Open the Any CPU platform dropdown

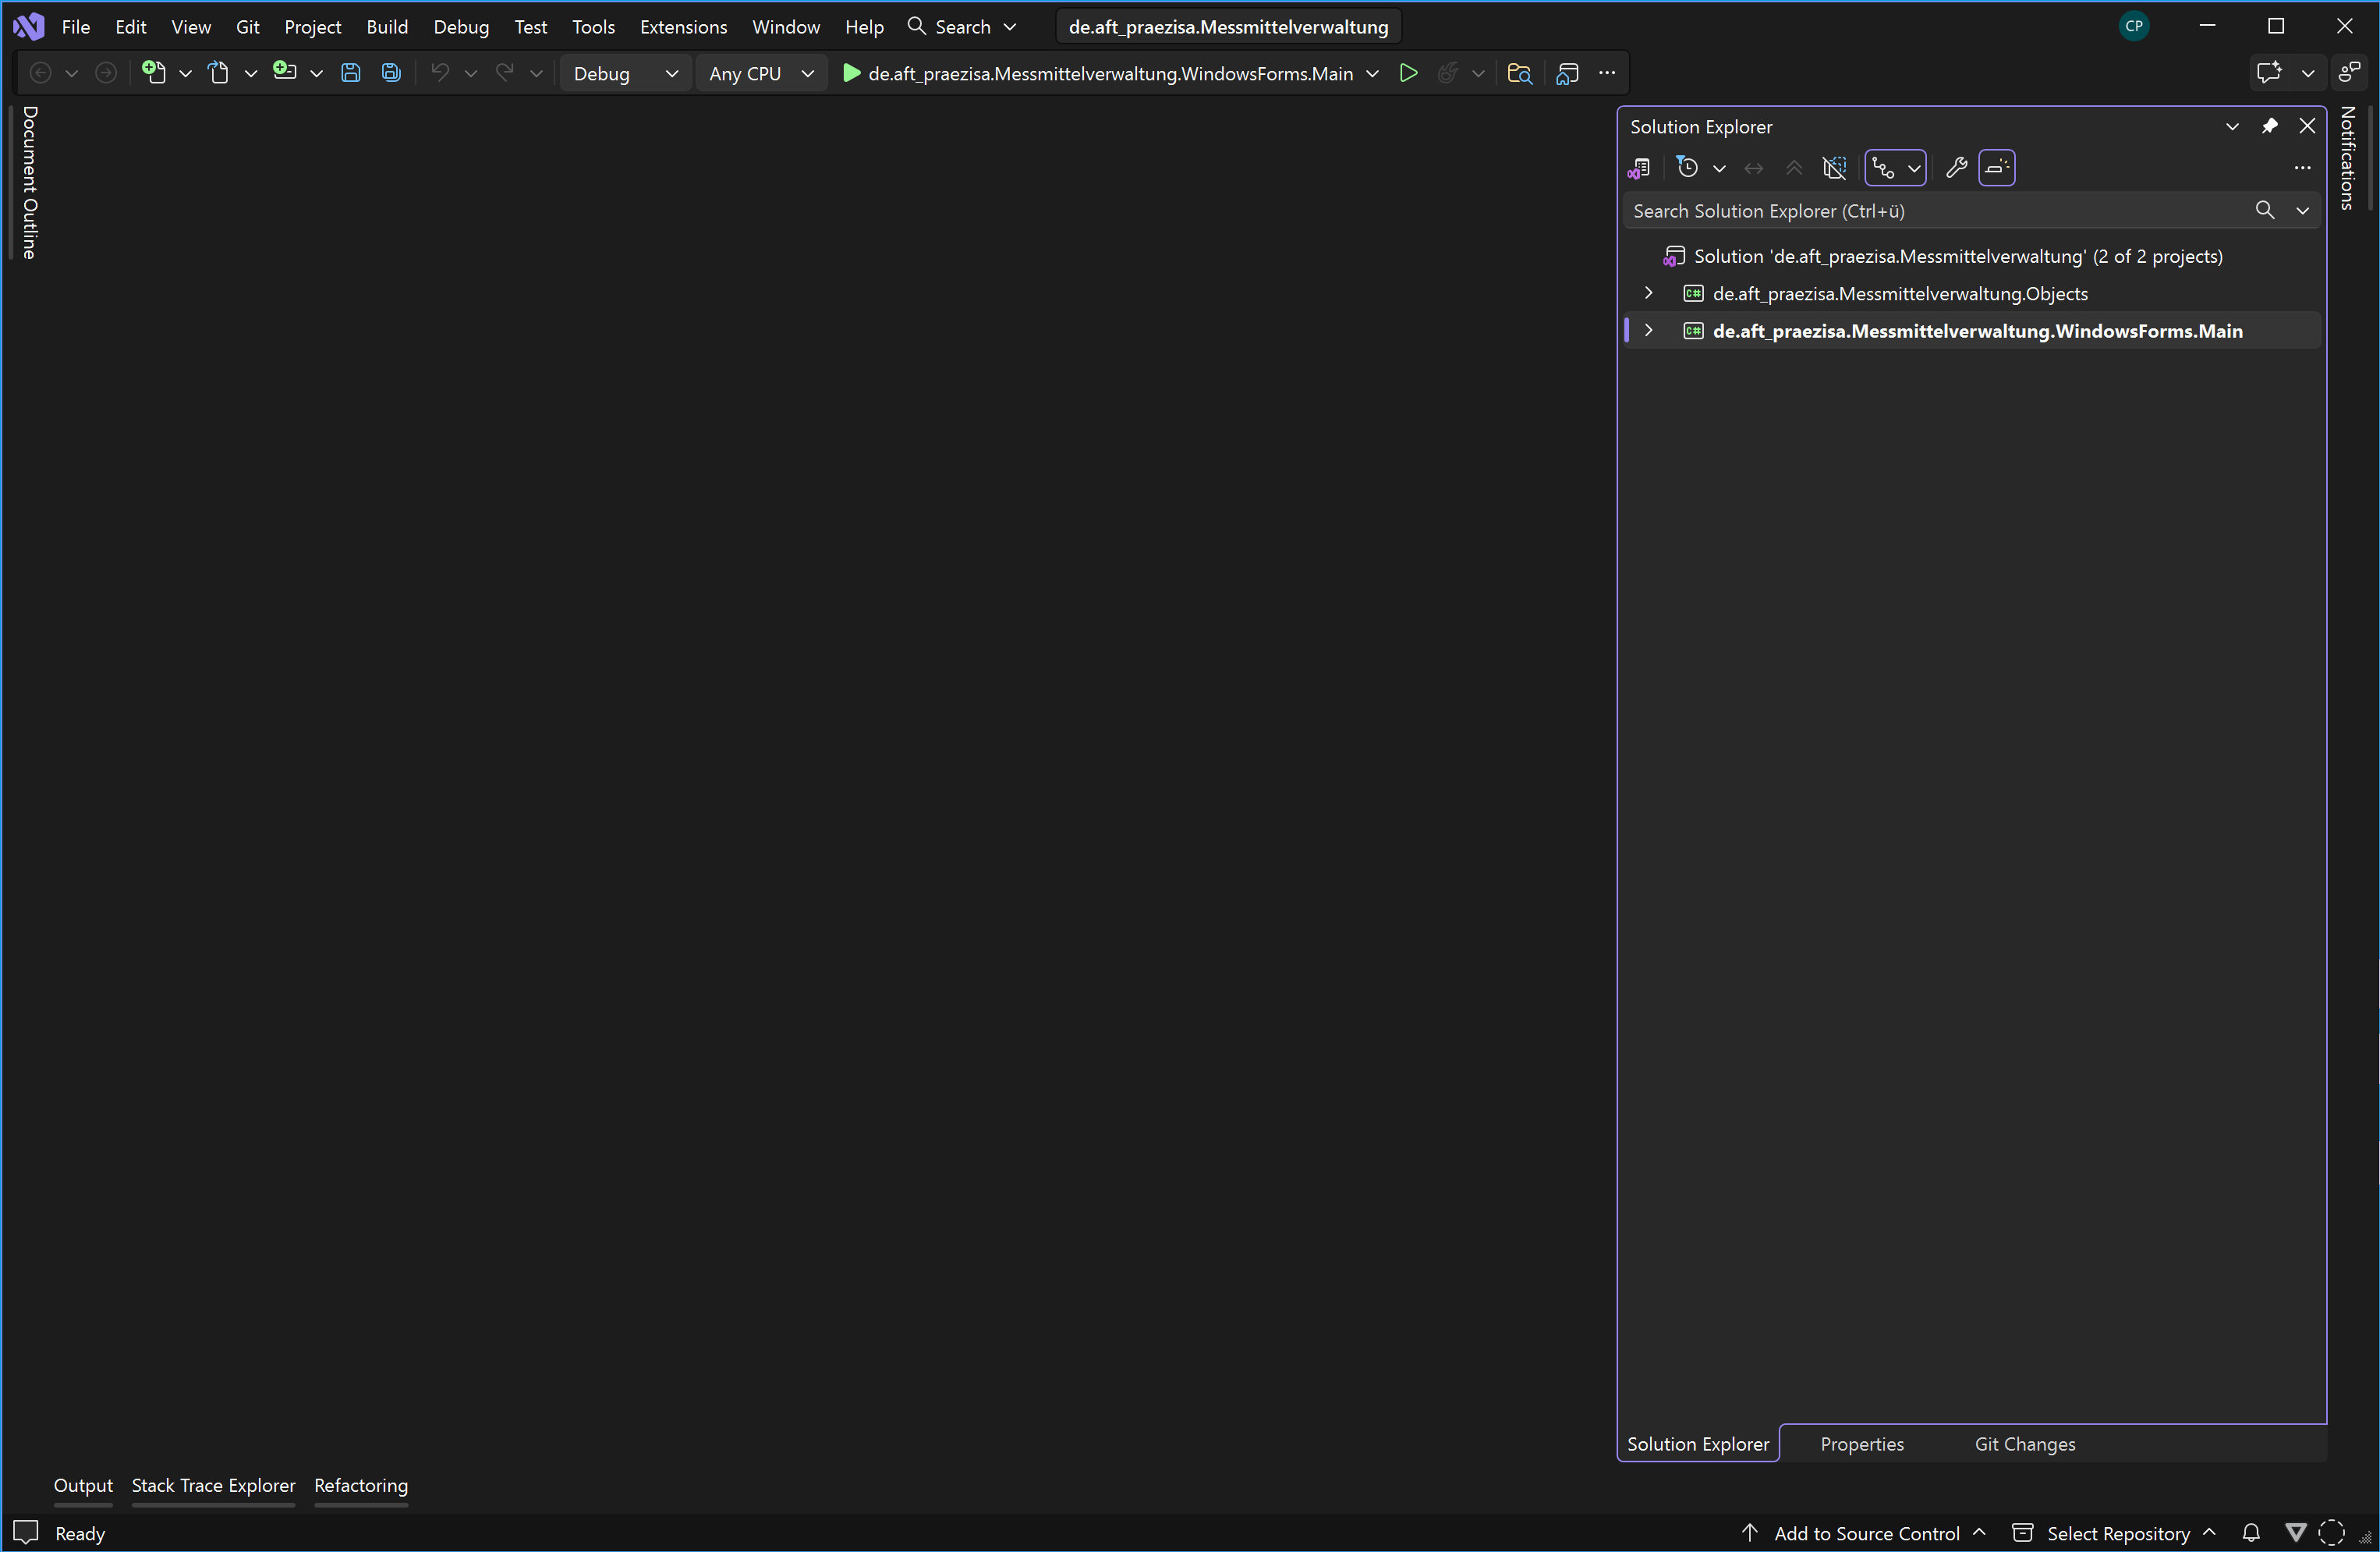pyautogui.click(x=761, y=73)
